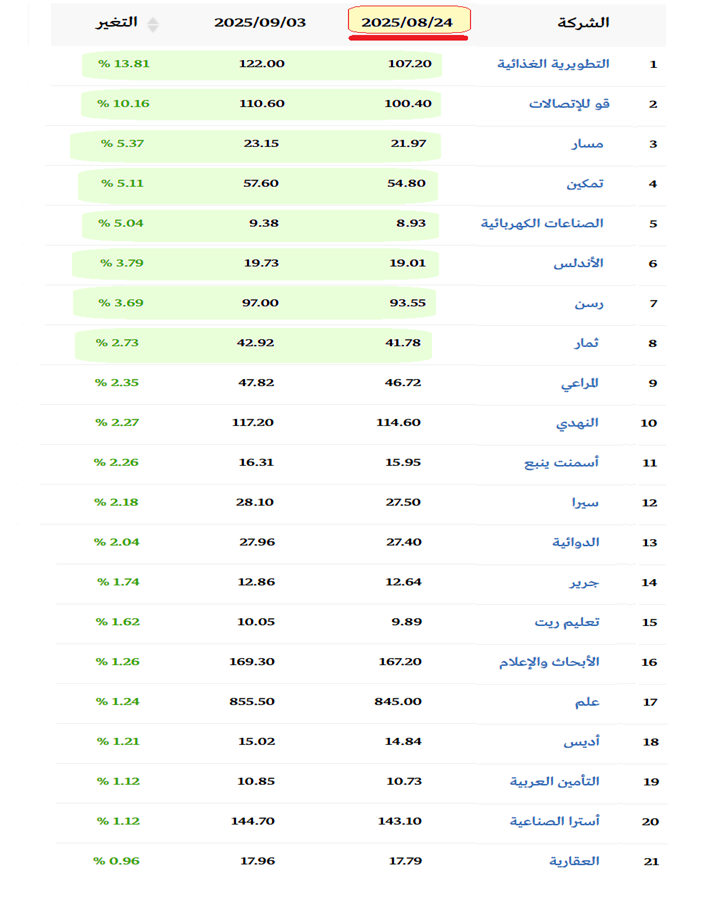This screenshot has width=708, height=905.
Task: Click the 114.60 price cell
Action: [x=399, y=422]
